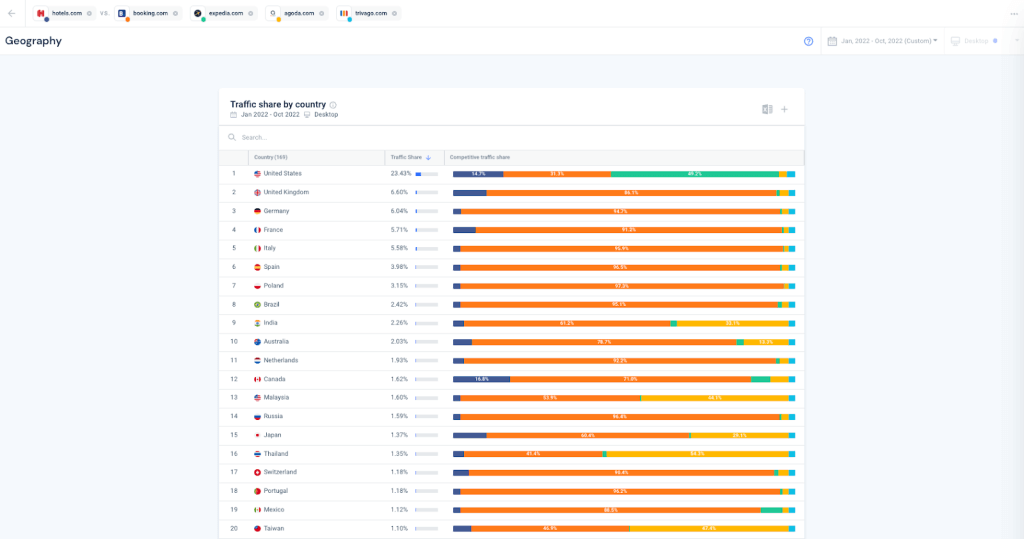Click the Japan flag icon

coord(257,435)
